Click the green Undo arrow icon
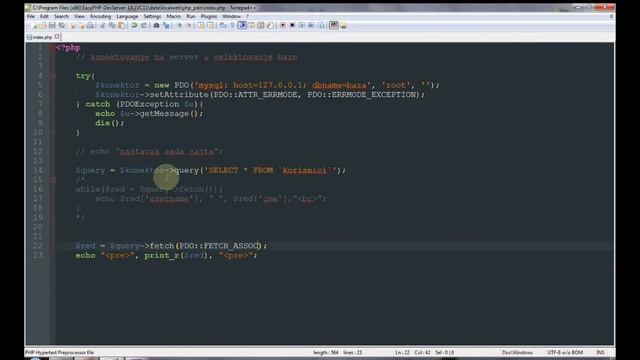Image resolution: width=640 pixels, height=360 pixels. point(134,25)
